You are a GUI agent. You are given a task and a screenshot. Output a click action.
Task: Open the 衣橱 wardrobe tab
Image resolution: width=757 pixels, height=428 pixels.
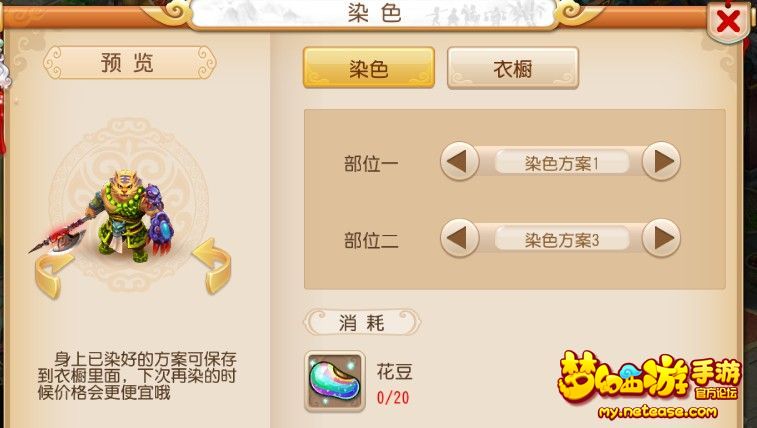point(513,68)
